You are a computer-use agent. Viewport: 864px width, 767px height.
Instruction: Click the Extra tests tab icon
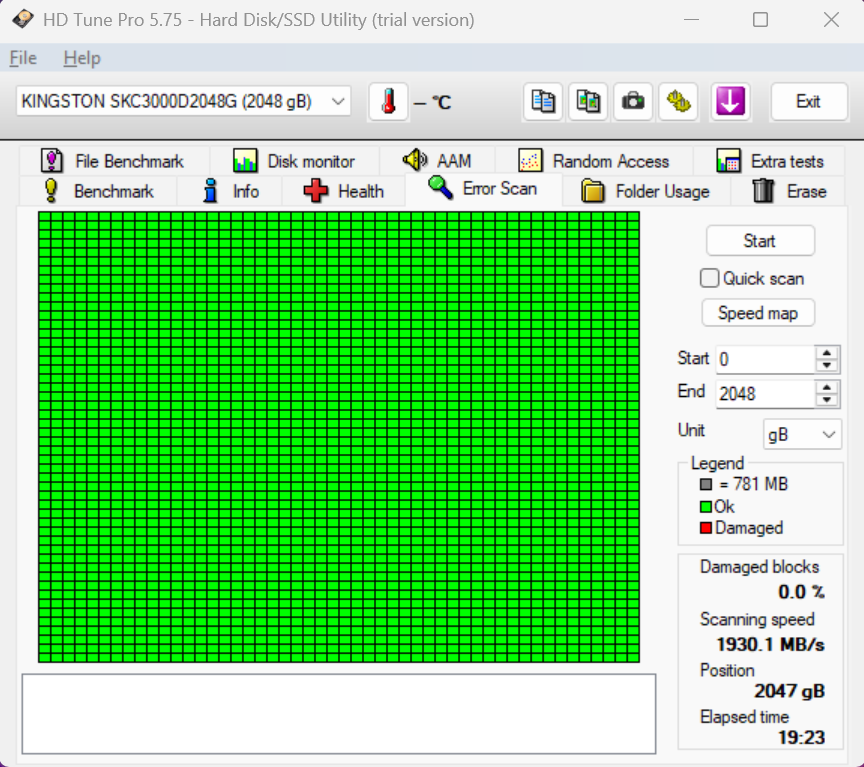click(x=728, y=161)
